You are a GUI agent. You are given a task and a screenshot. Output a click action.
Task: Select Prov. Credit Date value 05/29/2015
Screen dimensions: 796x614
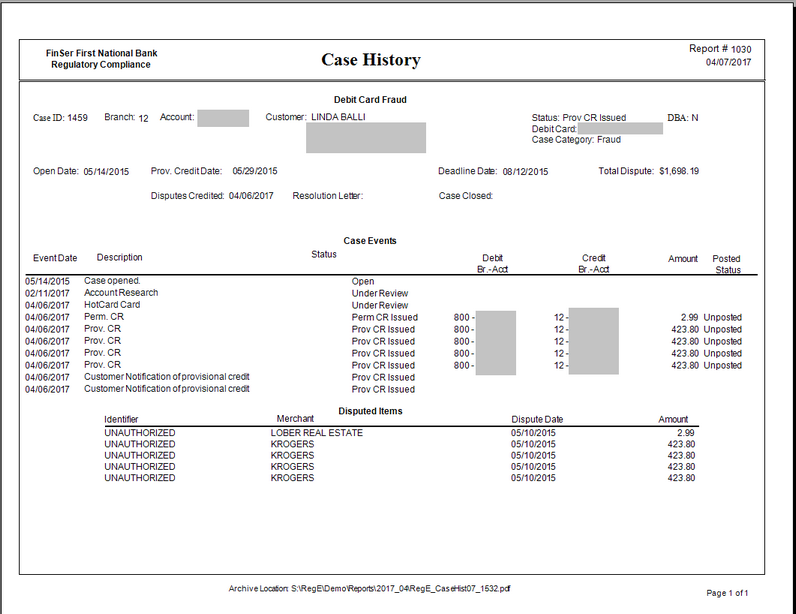tap(255, 171)
